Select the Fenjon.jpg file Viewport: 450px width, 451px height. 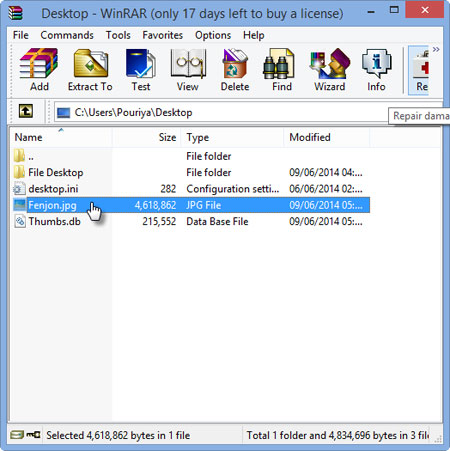coord(191,205)
